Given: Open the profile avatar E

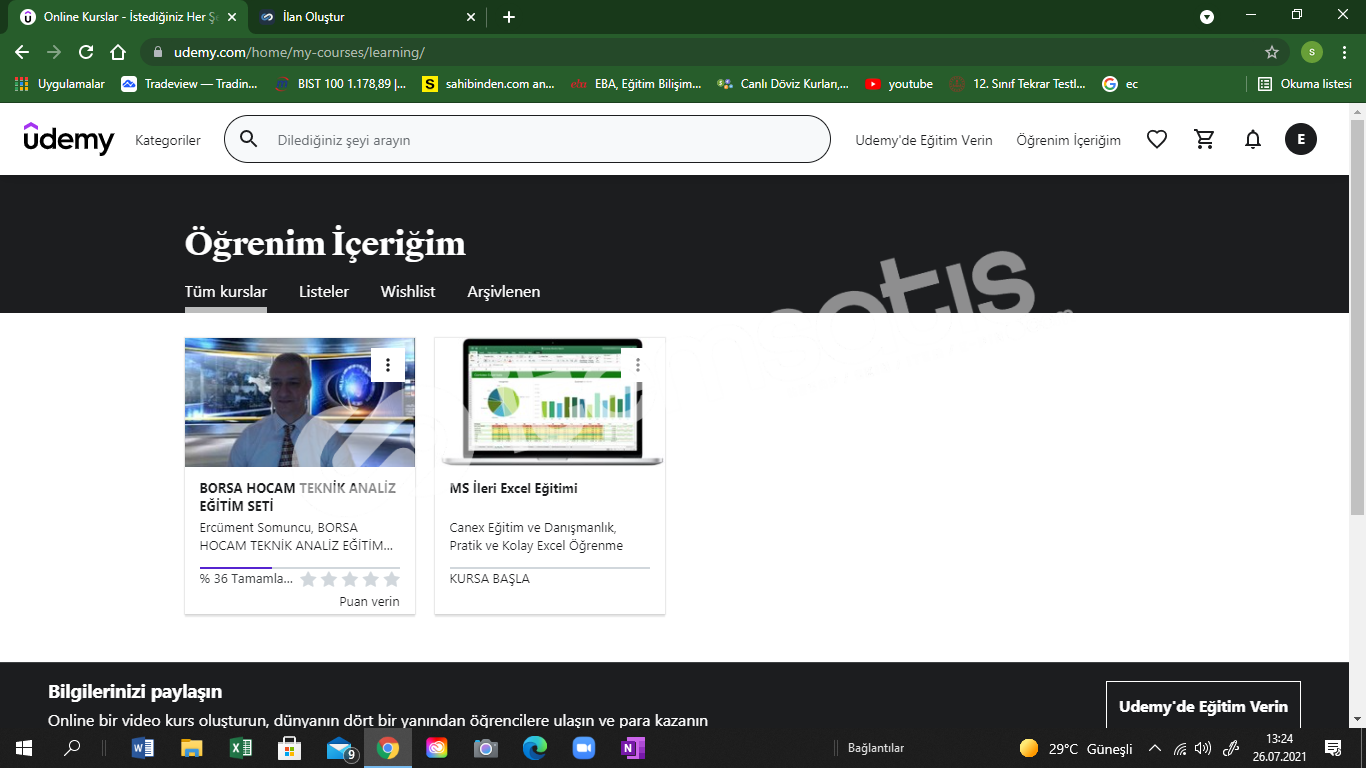Looking at the screenshot, I should coord(1301,140).
